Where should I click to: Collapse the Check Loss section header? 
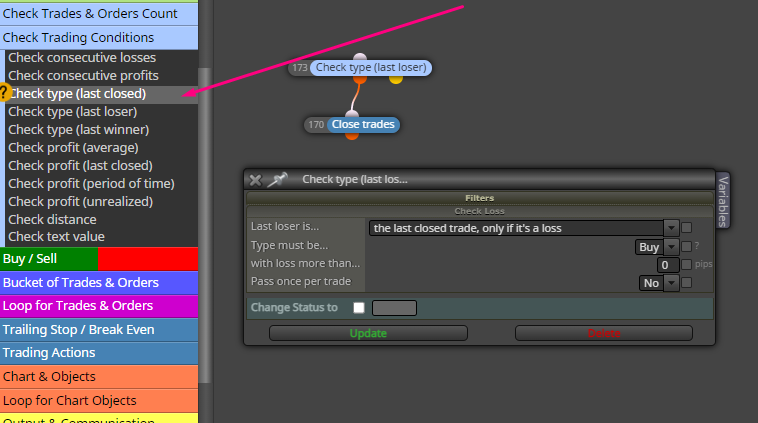(x=480, y=211)
